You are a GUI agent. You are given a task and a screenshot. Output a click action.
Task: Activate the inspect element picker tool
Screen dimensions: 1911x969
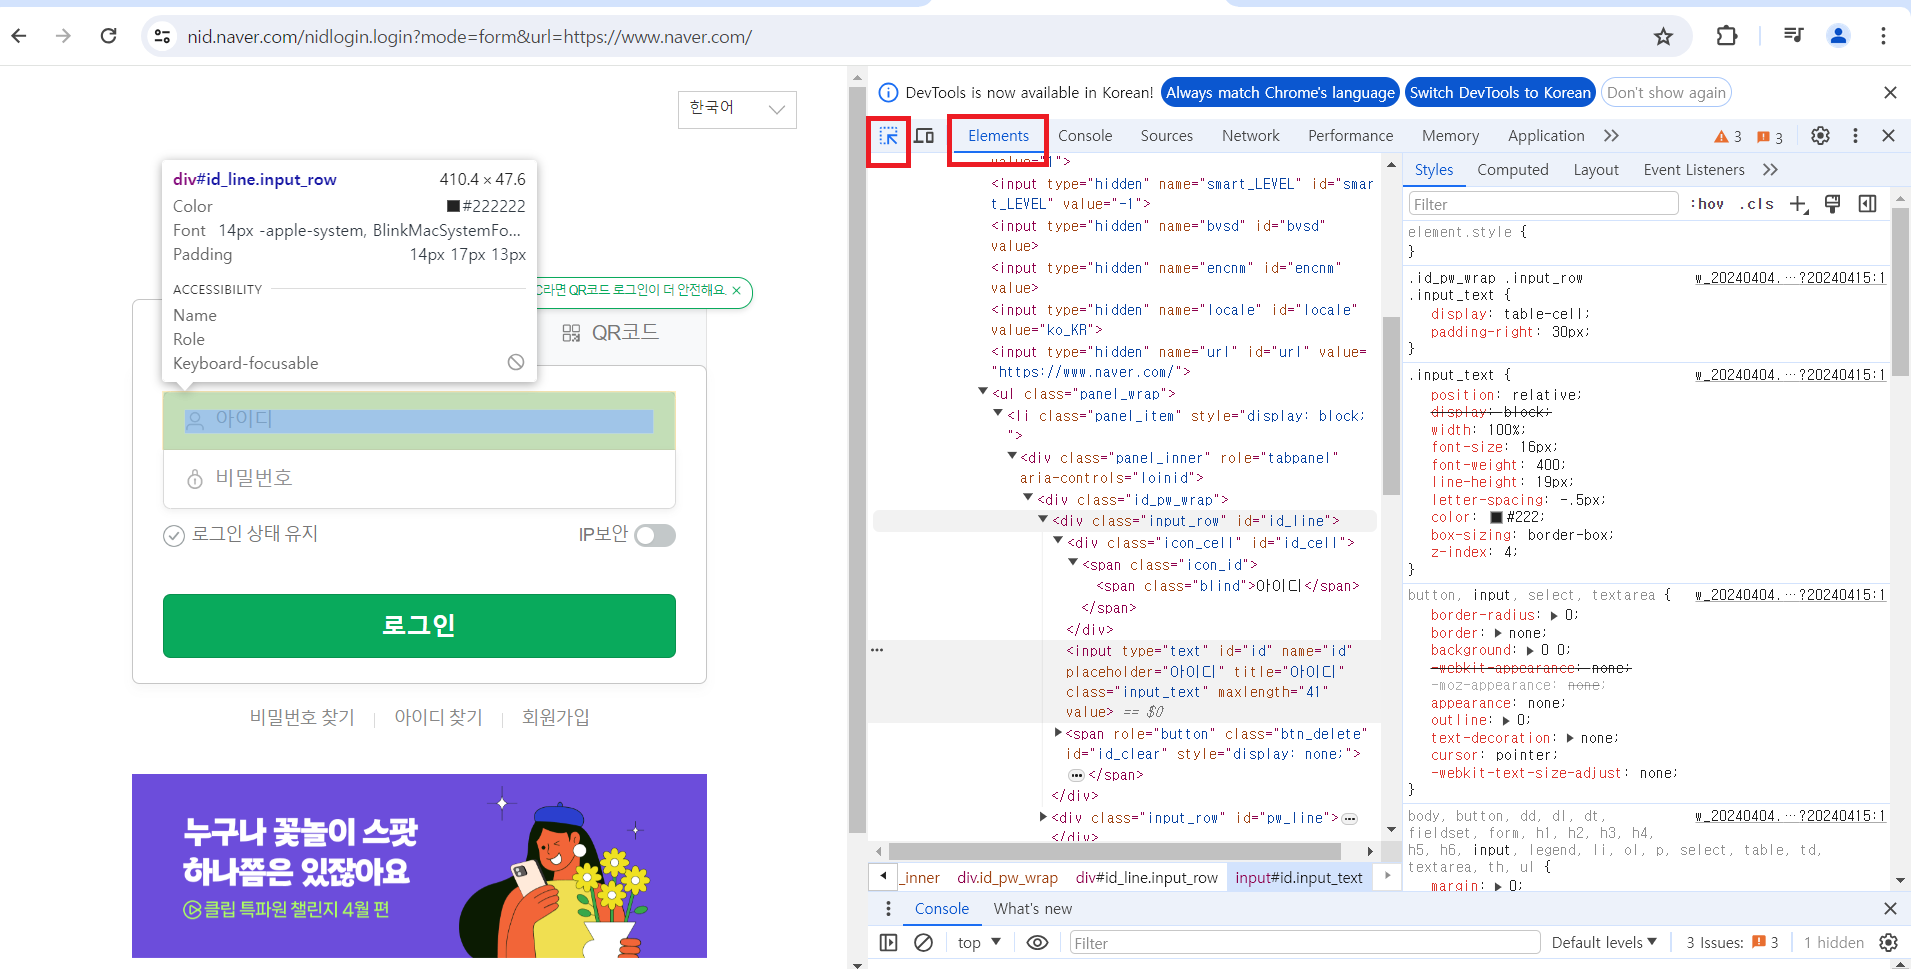(x=888, y=136)
